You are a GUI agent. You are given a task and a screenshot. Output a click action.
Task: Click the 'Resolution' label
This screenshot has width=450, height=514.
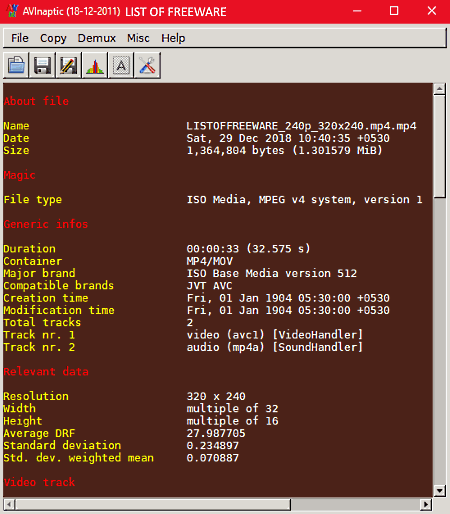click(x=36, y=396)
